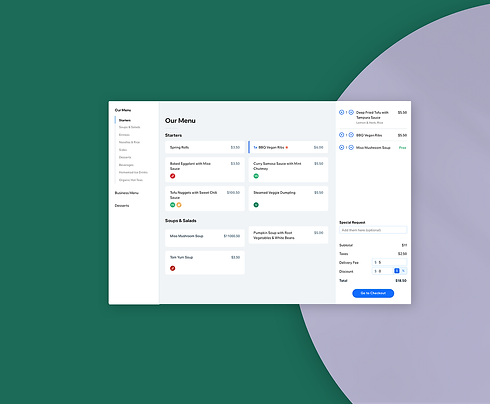Increase quantity of Miso Mushroom Soup in cart
This screenshot has height=404, width=490.
(341, 147)
